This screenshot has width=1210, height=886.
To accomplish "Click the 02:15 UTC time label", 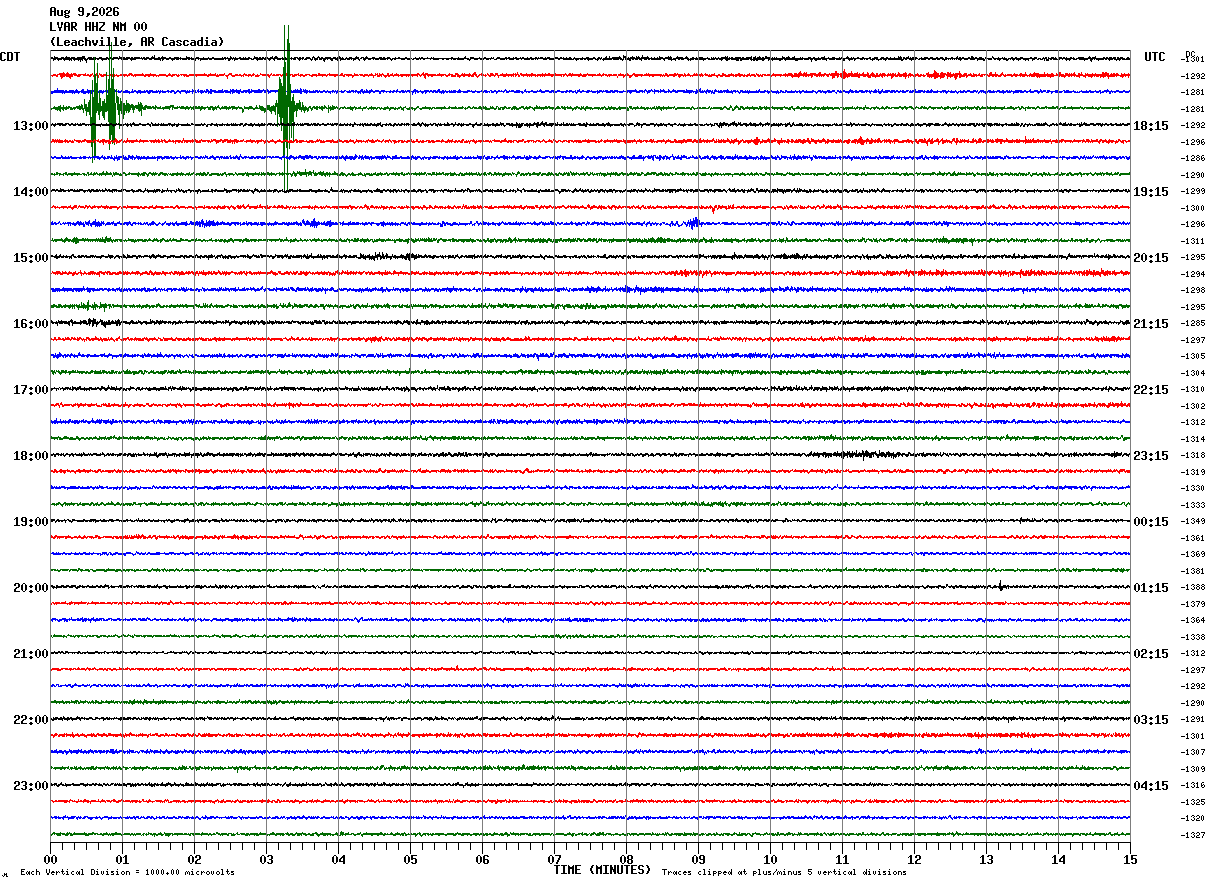I will [1151, 654].
